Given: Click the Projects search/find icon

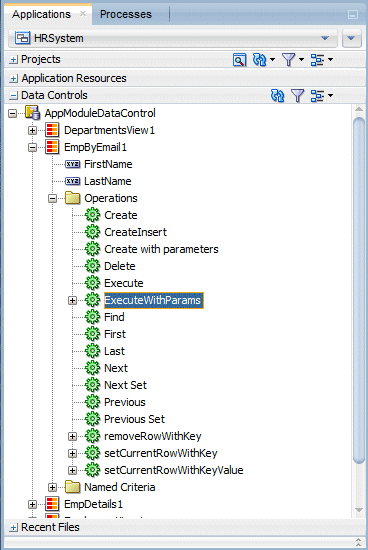Looking at the screenshot, I should click(x=239, y=60).
